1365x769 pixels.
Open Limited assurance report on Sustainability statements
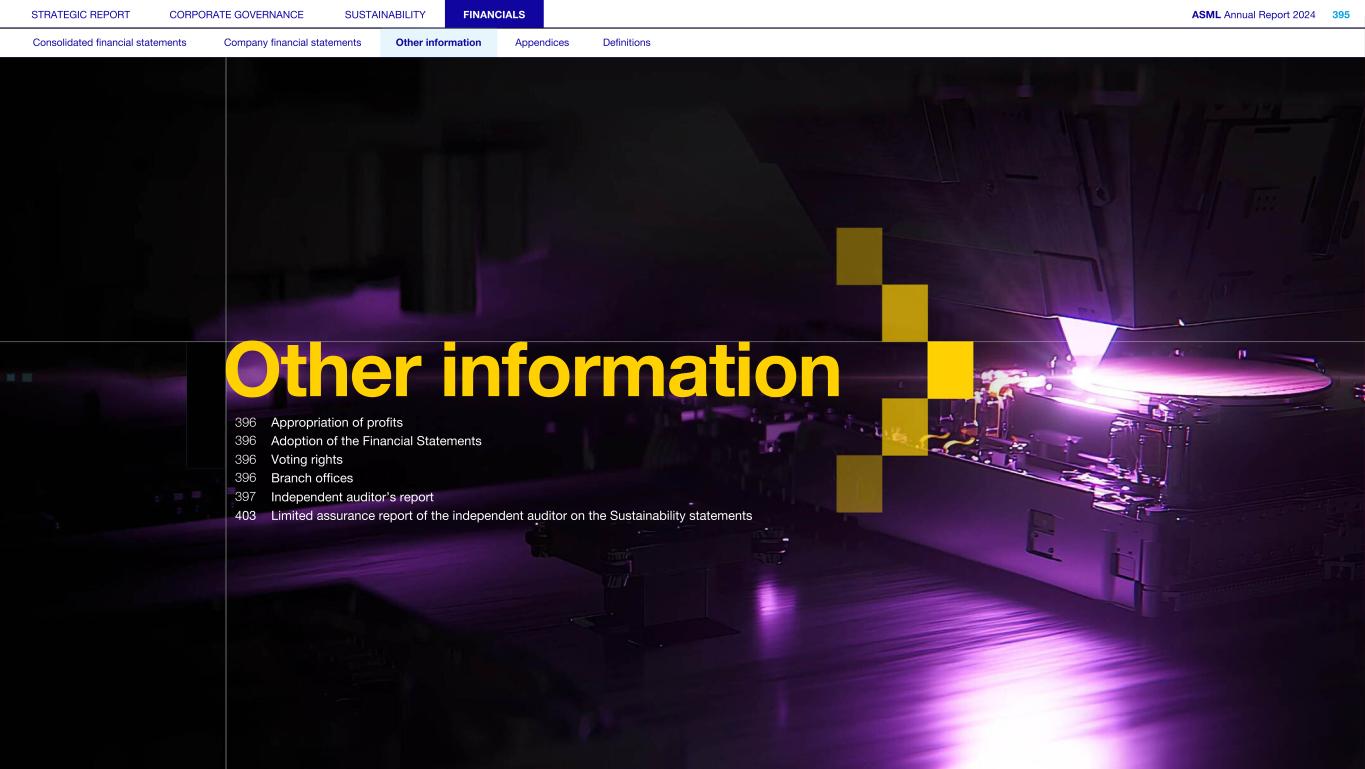[x=511, y=516]
